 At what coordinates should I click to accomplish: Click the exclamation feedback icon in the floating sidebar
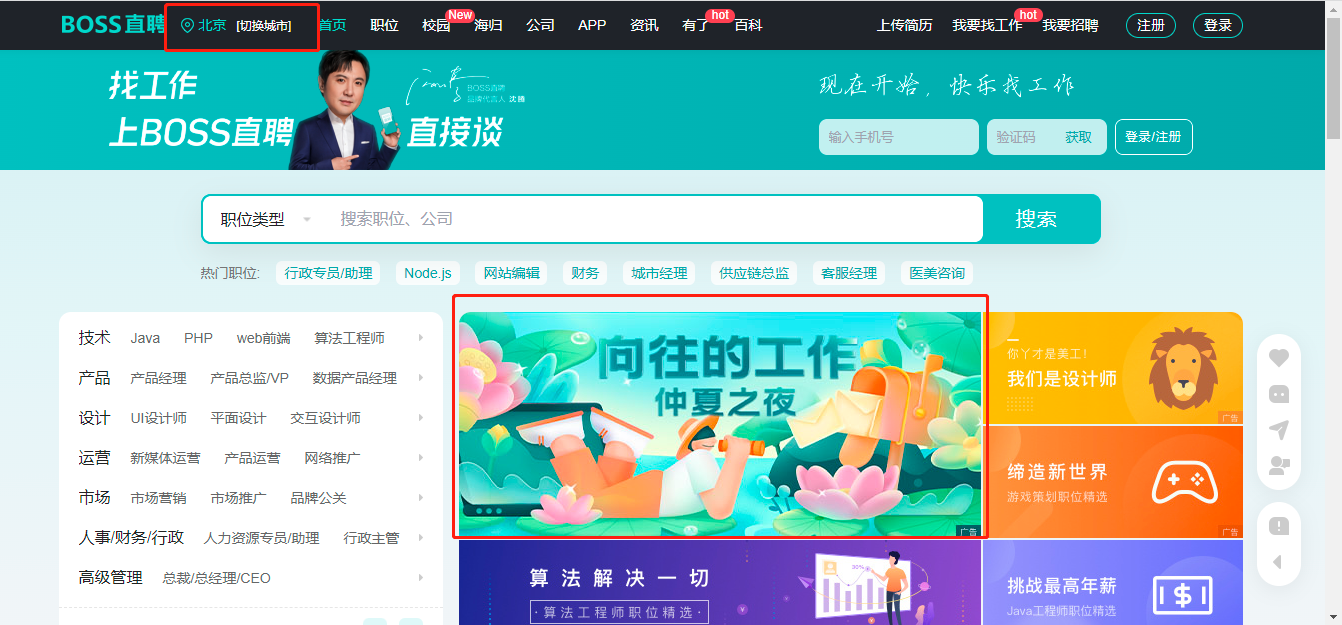[1279, 526]
